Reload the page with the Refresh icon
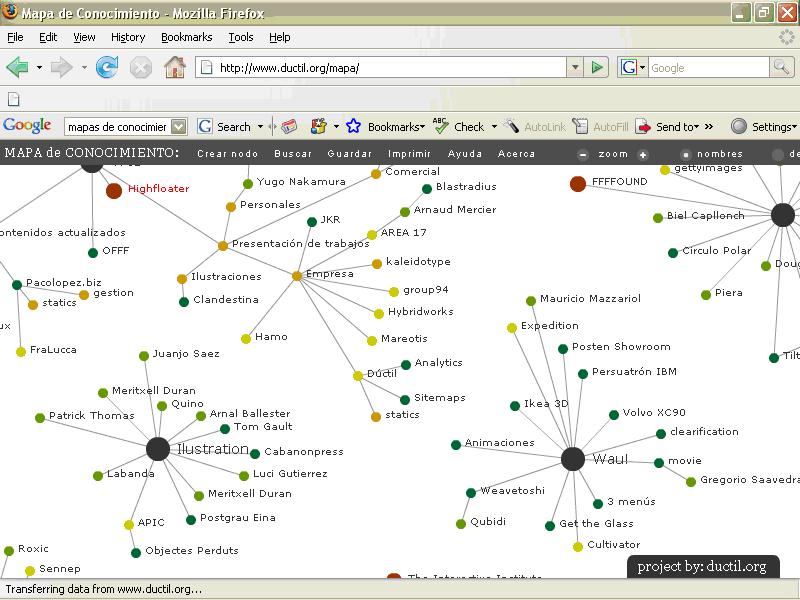Viewport: 800px width, 600px height. coord(106,68)
